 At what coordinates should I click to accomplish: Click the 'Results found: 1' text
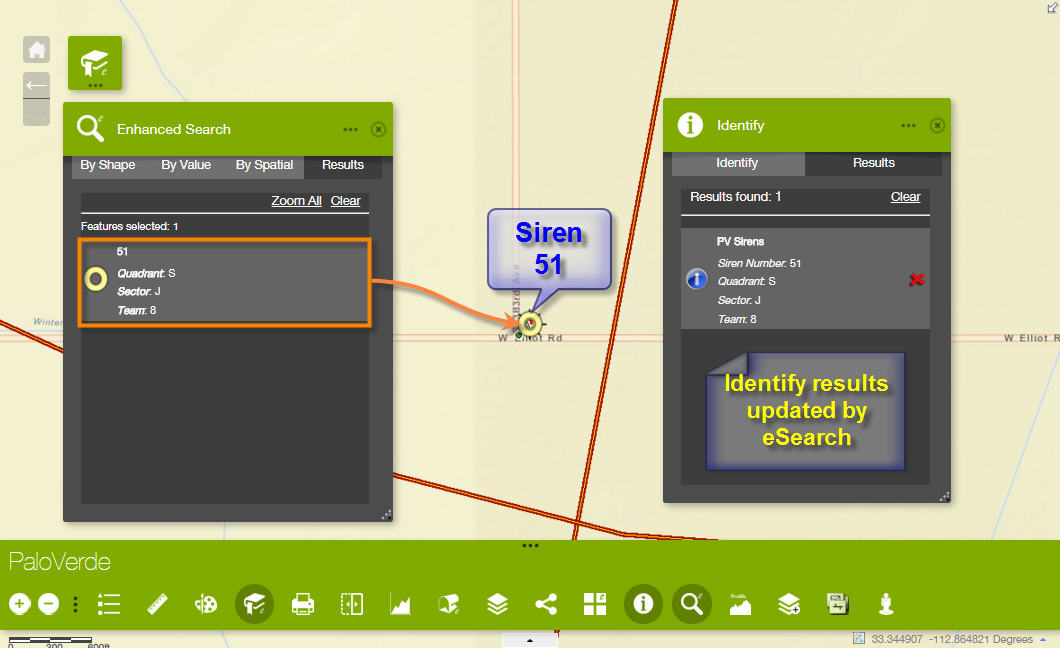coord(736,197)
